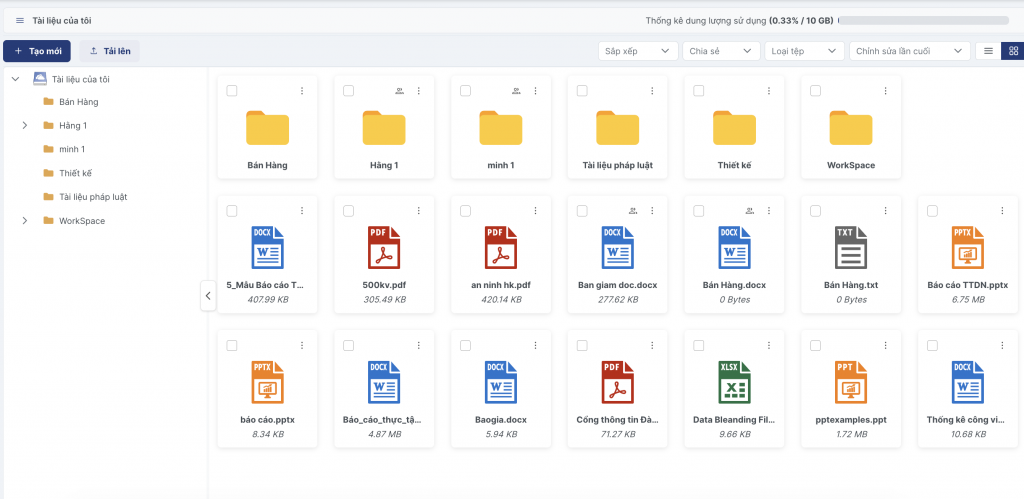
Task: Click shared-users icon on Hằng 1 folder
Action: [399, 91]
